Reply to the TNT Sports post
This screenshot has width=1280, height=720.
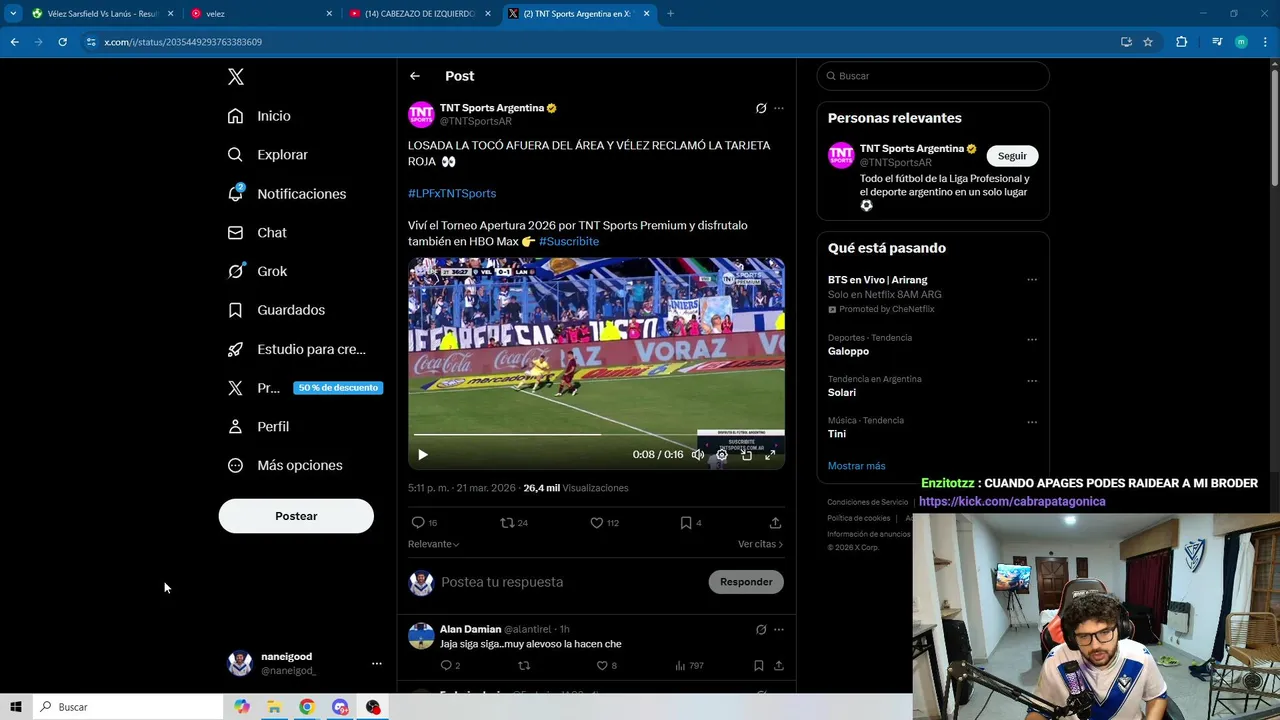coord(424,523)
